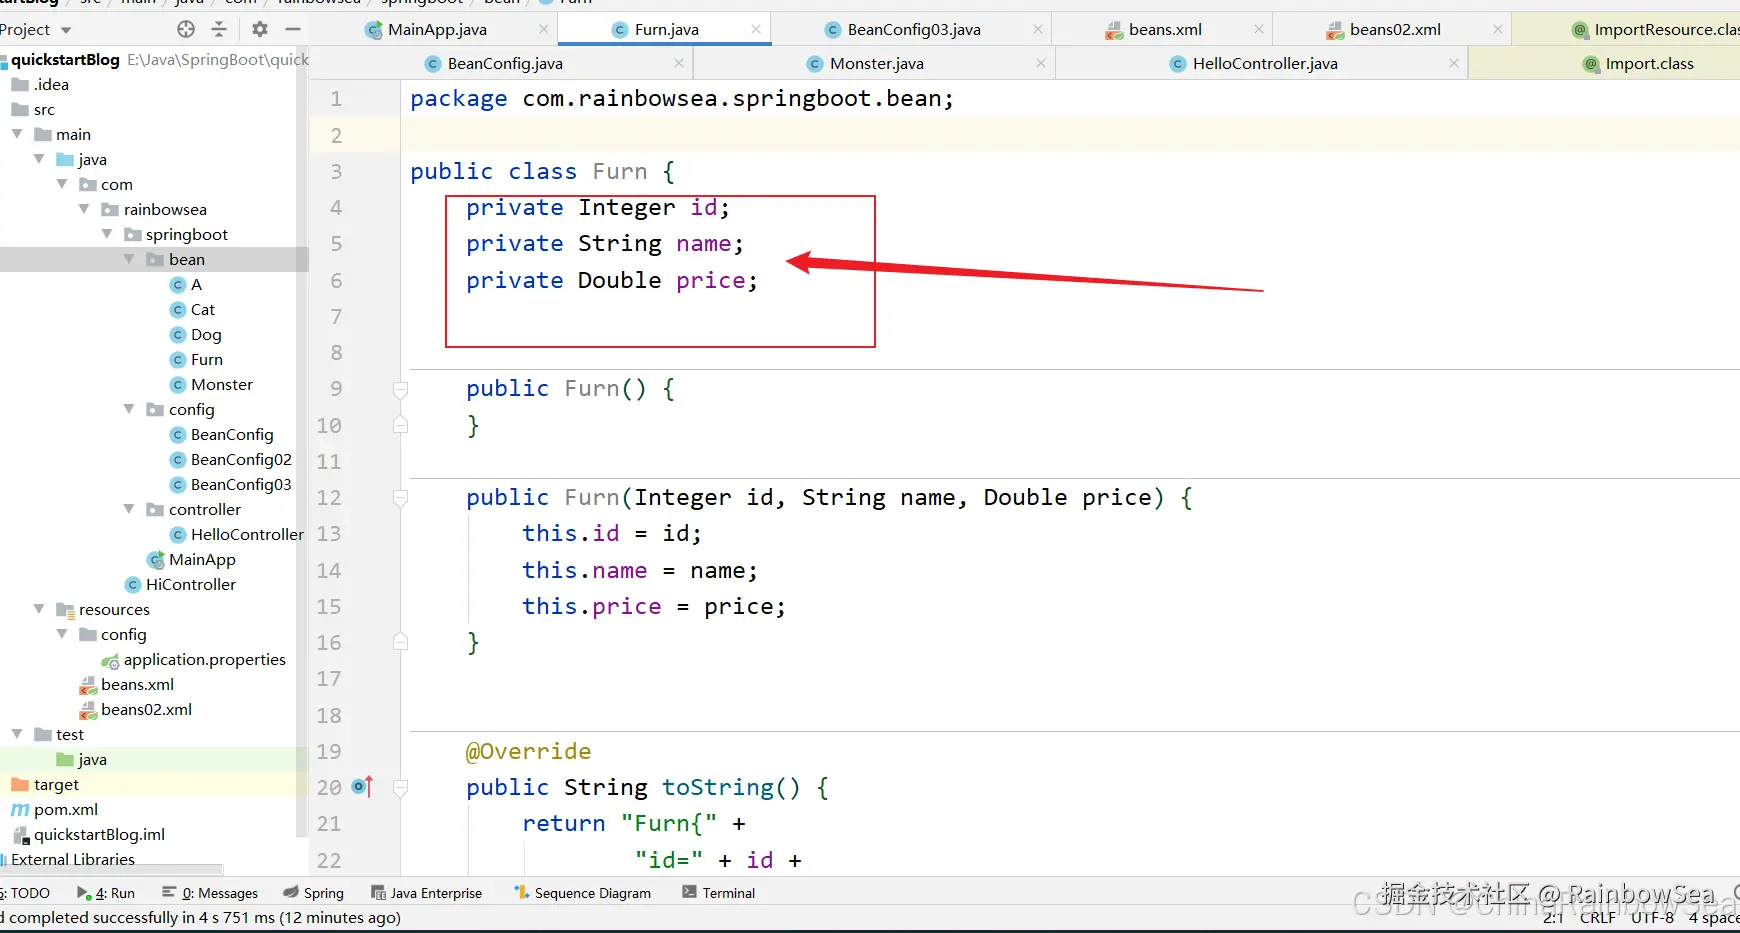Click the HiController class icon

coord(133,585)
